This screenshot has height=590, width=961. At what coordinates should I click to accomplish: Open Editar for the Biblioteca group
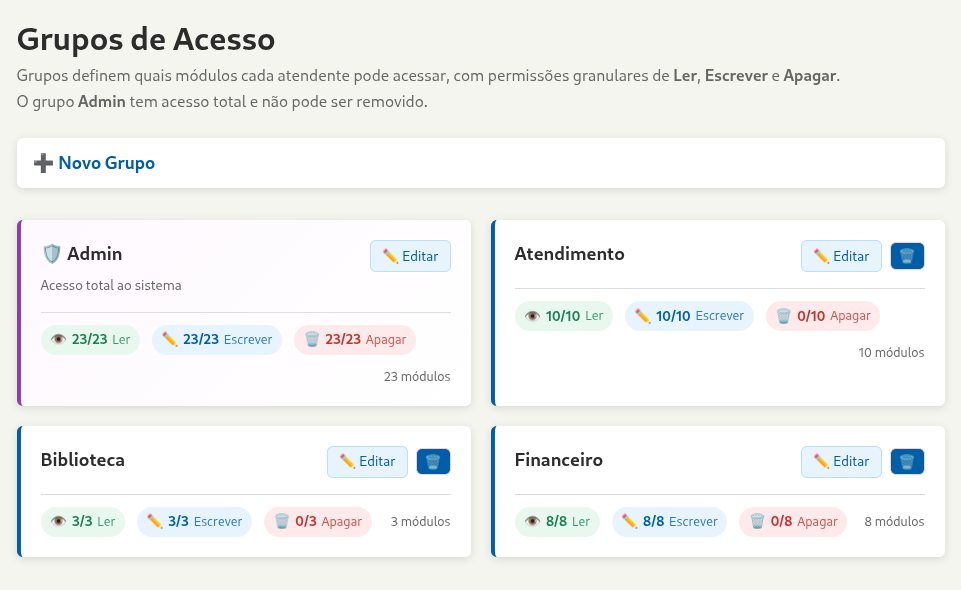tap(367, 461)
